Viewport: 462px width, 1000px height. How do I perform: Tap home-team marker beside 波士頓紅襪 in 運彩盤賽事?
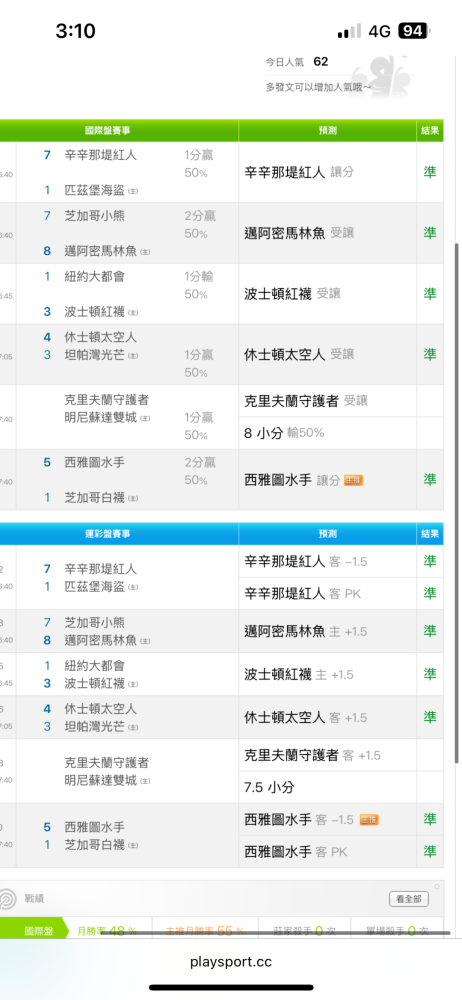coord(133,684)
